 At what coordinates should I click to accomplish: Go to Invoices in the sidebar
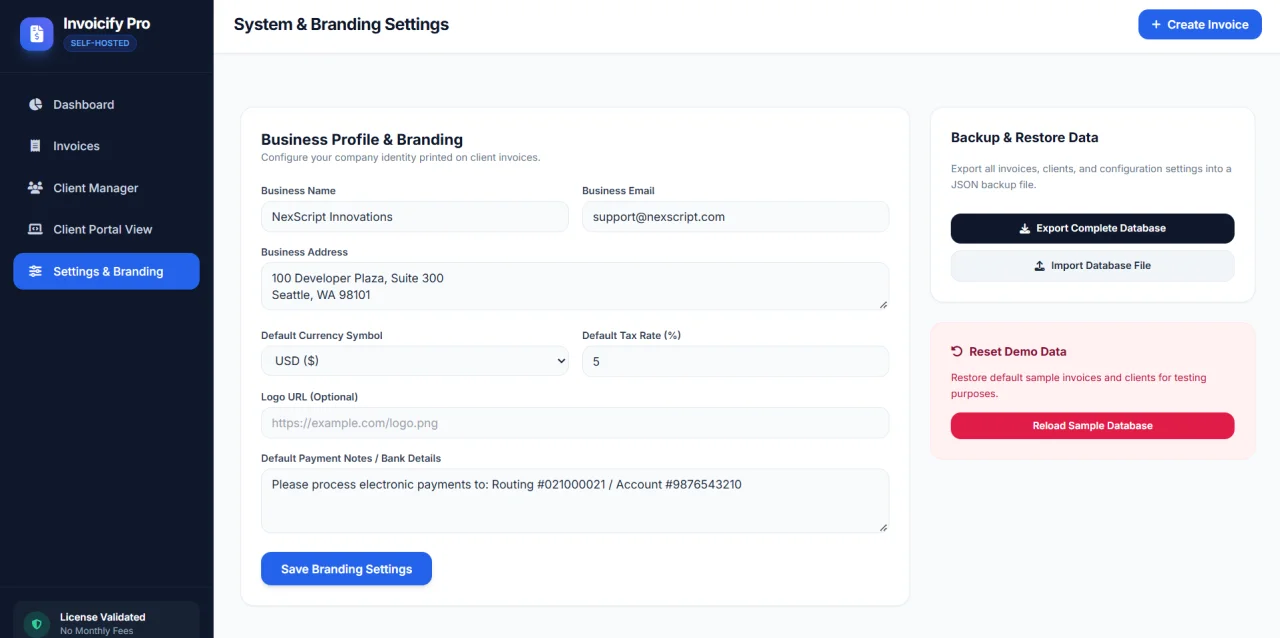click(x=106, y=146)
